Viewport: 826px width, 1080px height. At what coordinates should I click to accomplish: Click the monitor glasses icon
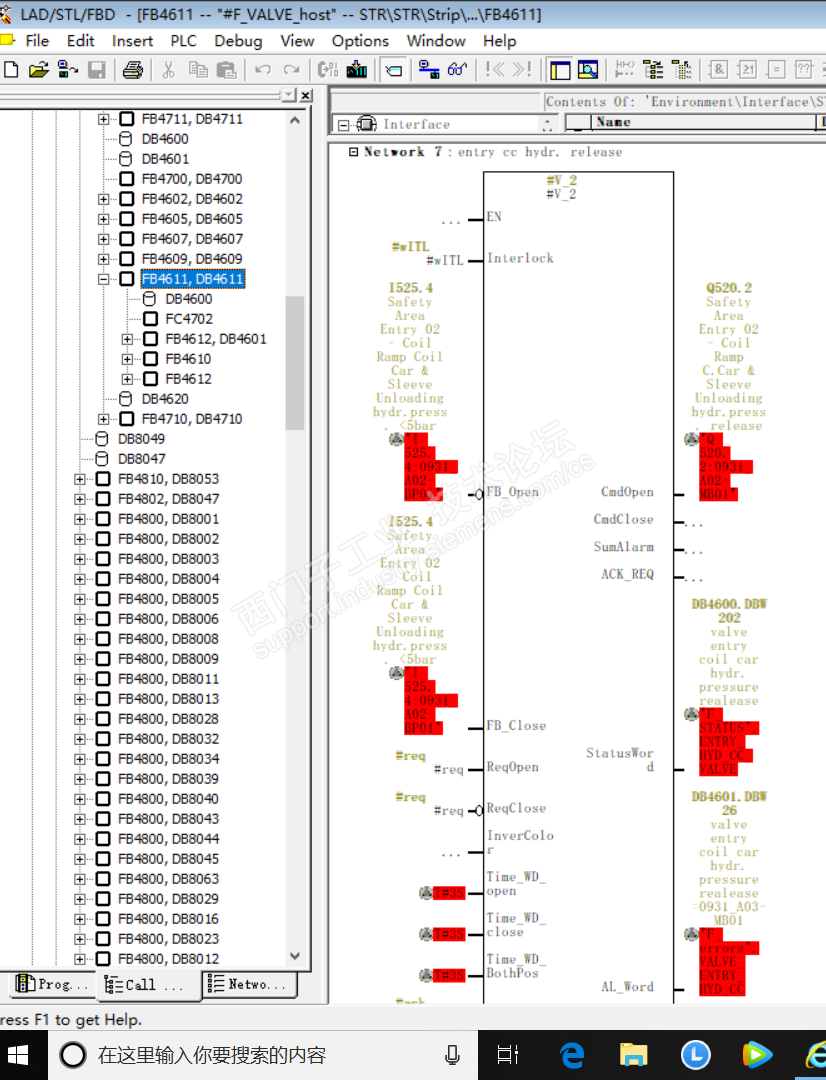click(x=457, y=69)
